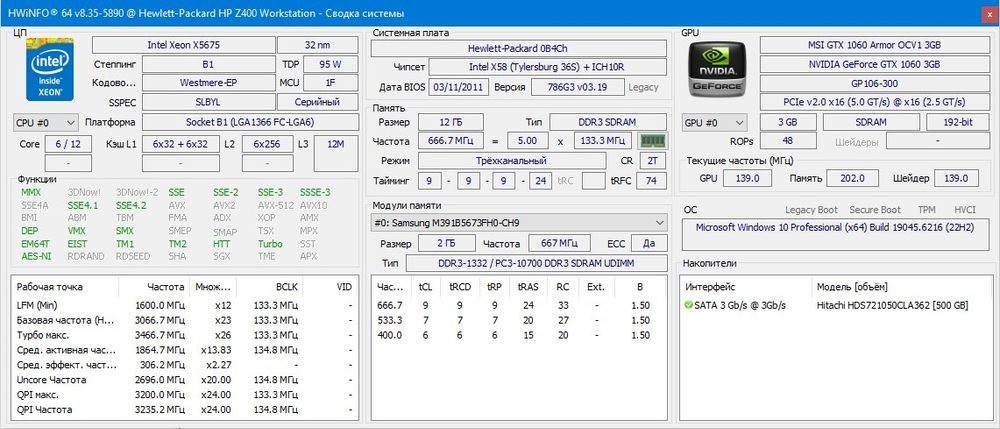Select the Uncore Частота row

tap(184, 380)
